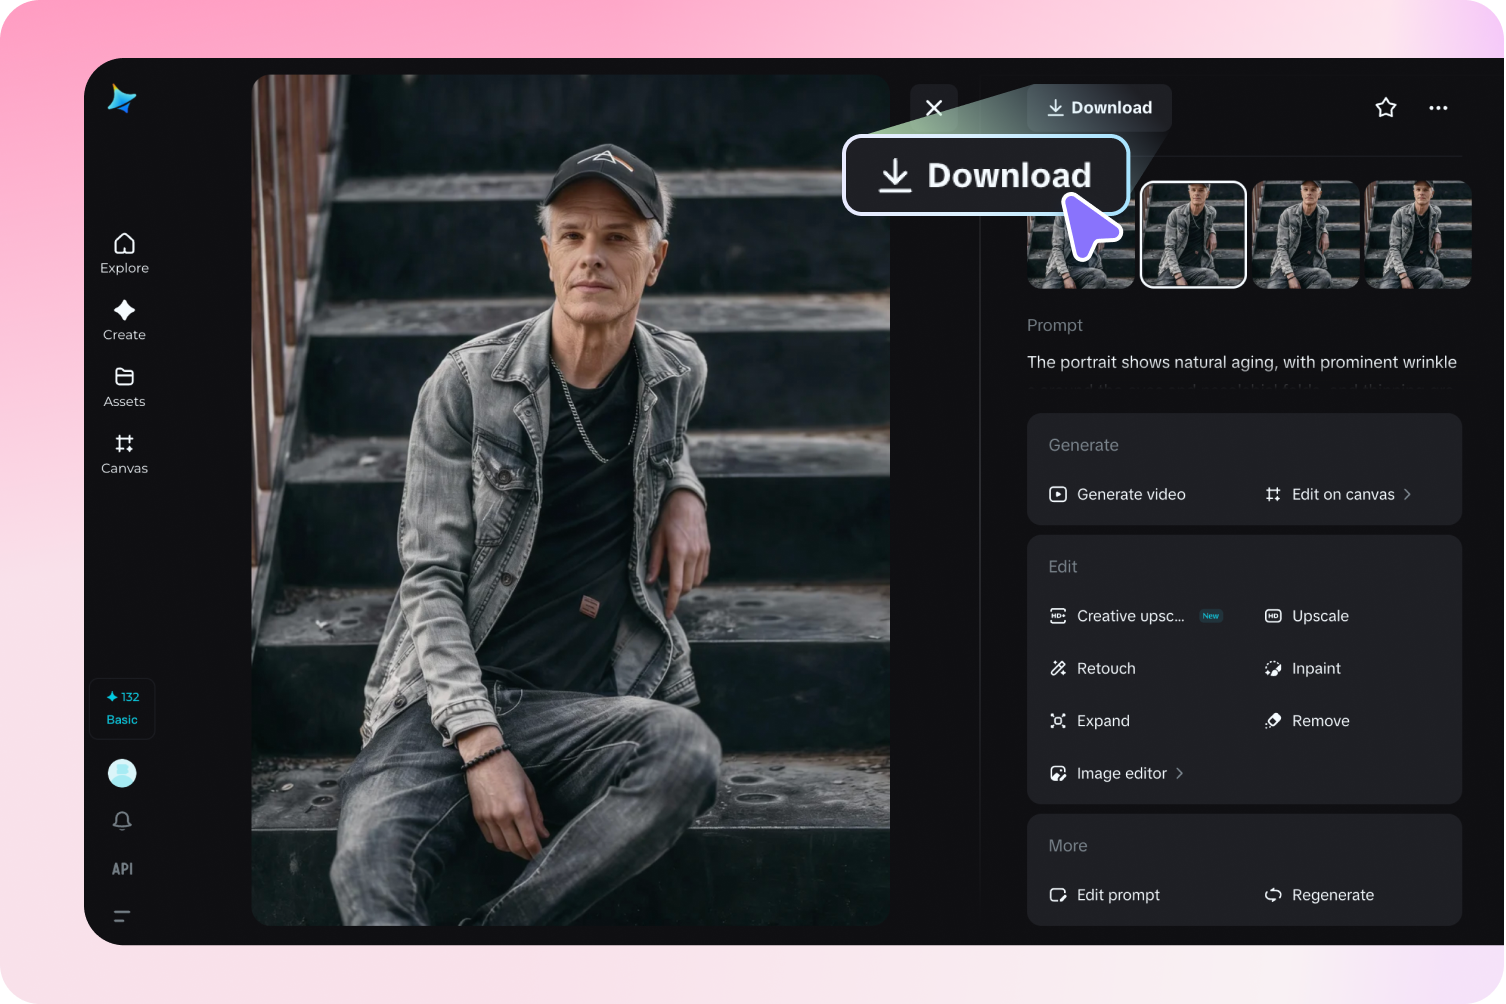The height and width of the screenshot is (1004, 1506).
Task: Switch to the Canvas workspace
Action: coord(124,453)
